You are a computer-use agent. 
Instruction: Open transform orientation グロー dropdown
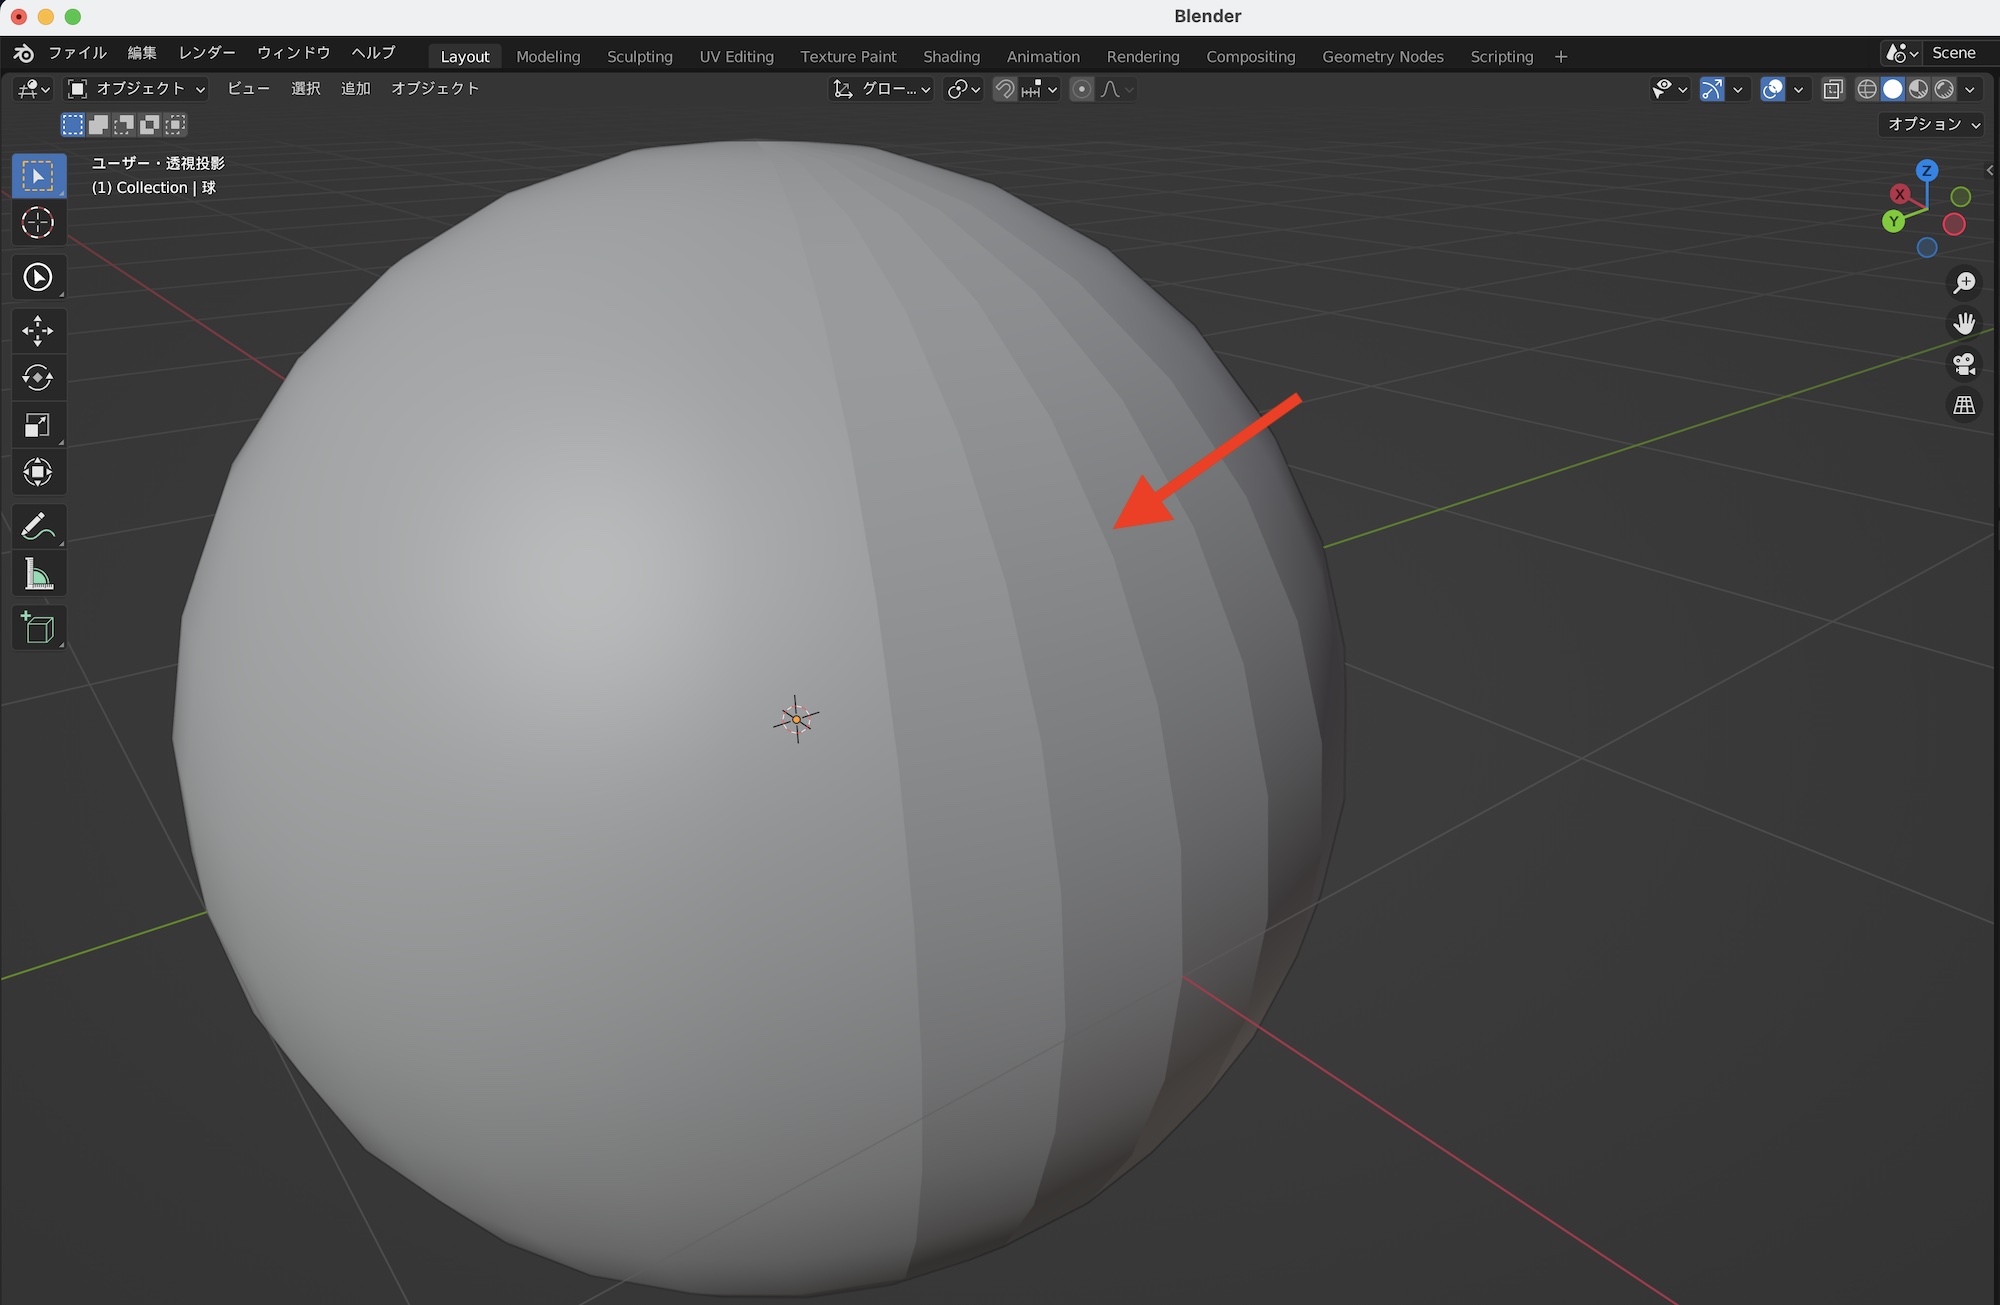coord(882,90)
